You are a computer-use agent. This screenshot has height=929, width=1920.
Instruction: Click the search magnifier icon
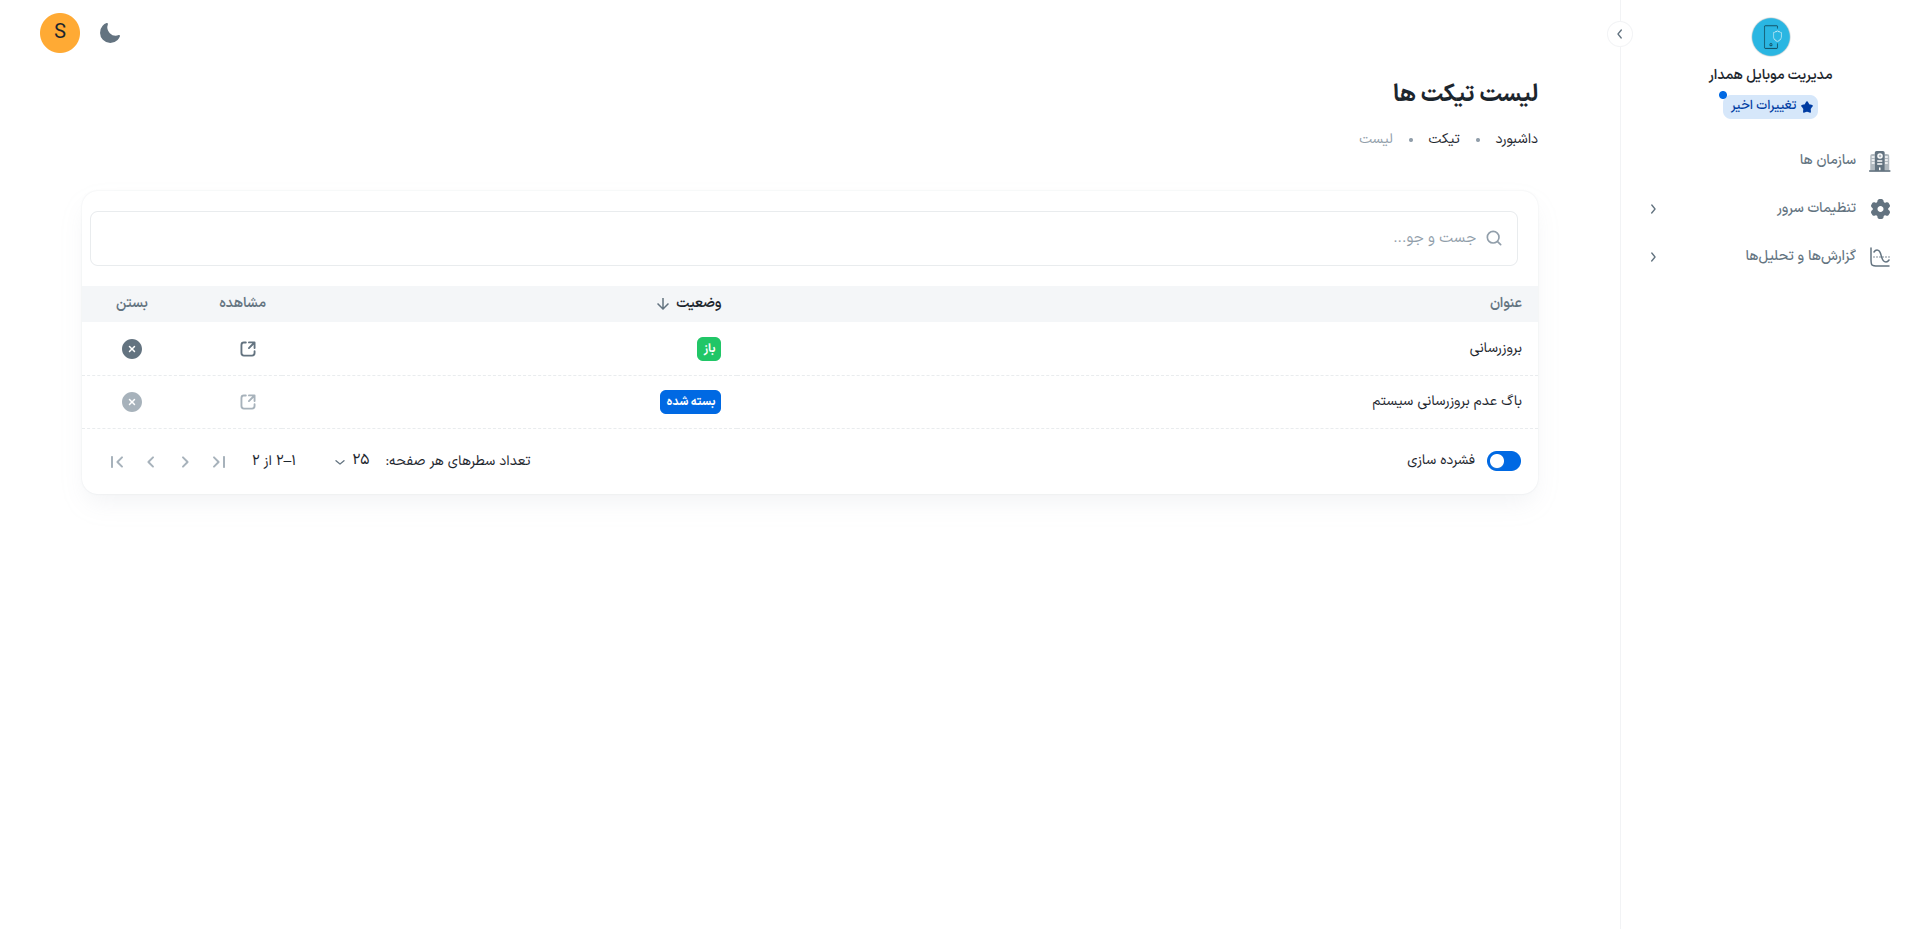1494,238
